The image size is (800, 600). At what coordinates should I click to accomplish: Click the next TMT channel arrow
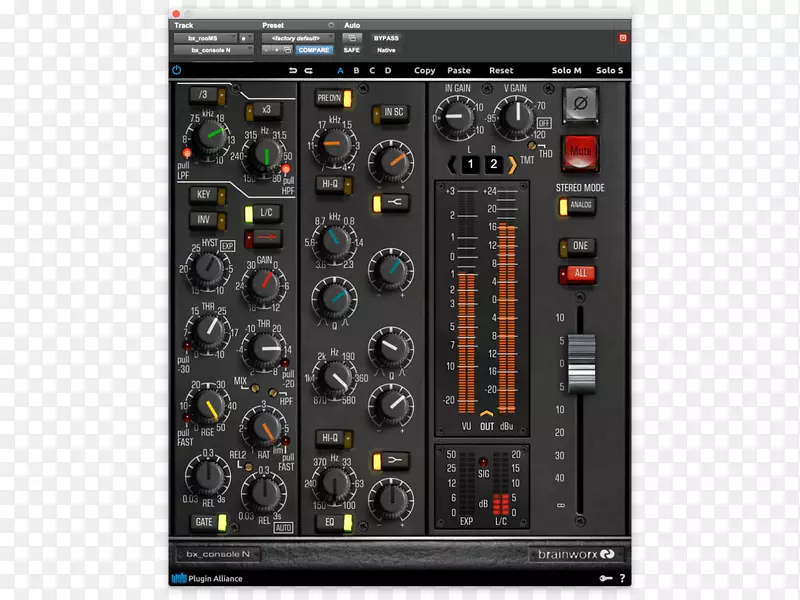click(x=513, y=164)
